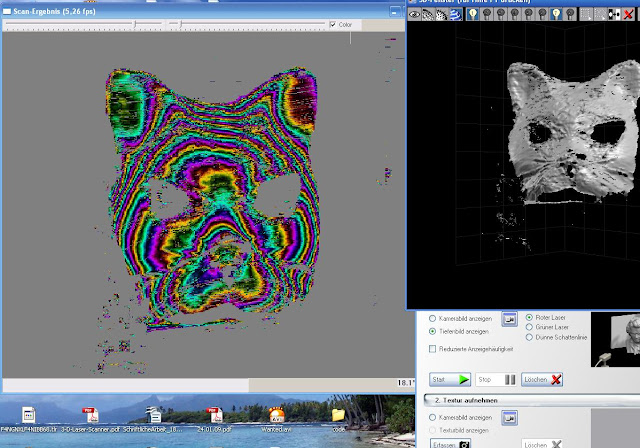Click Löschen button next to Stop
The image size is (640, 448).
(542, 380)
